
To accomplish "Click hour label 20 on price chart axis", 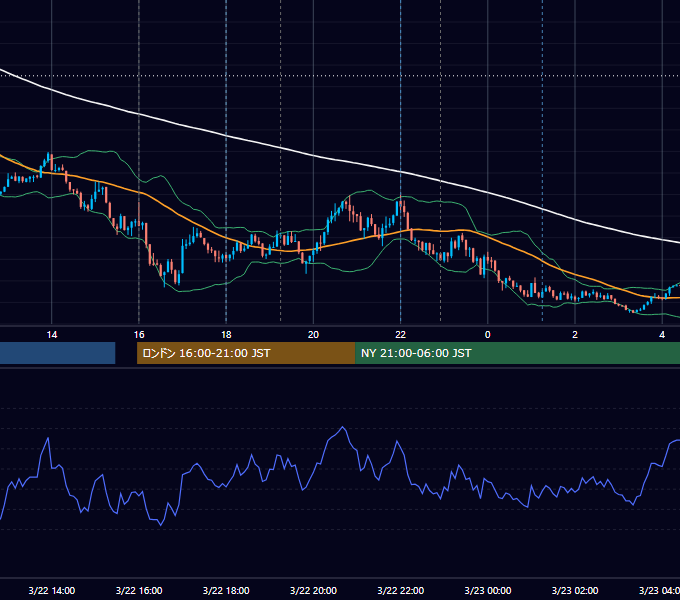I will click(x=313, y=335).
